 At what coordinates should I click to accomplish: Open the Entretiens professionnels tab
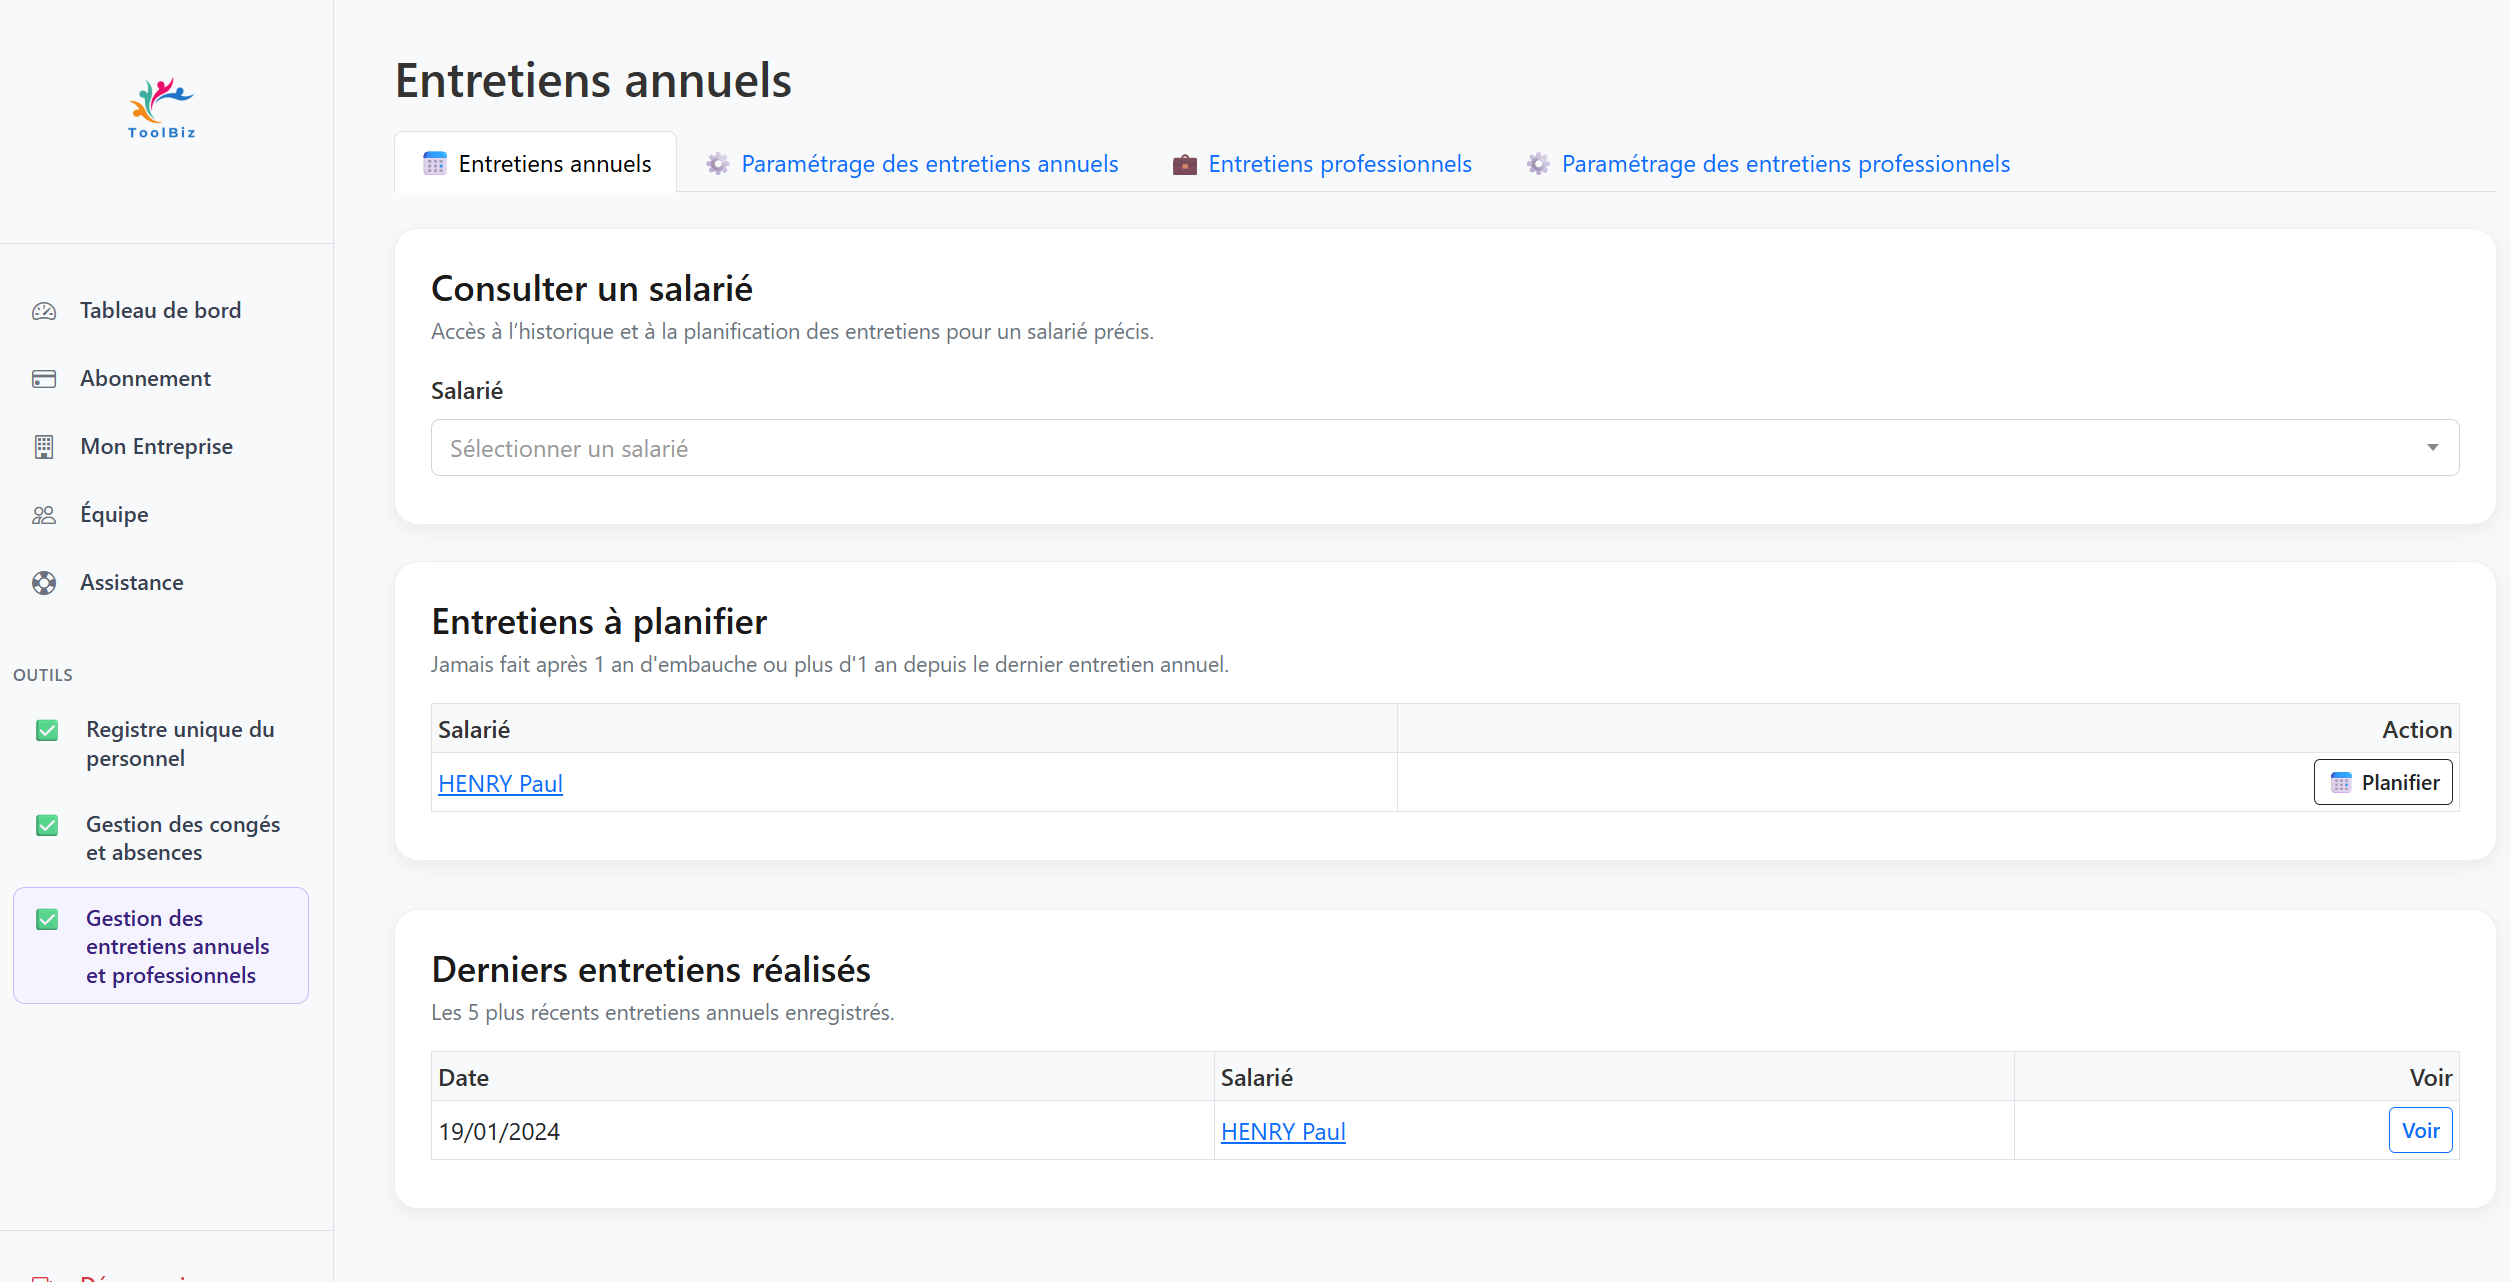click(1339, 163)
